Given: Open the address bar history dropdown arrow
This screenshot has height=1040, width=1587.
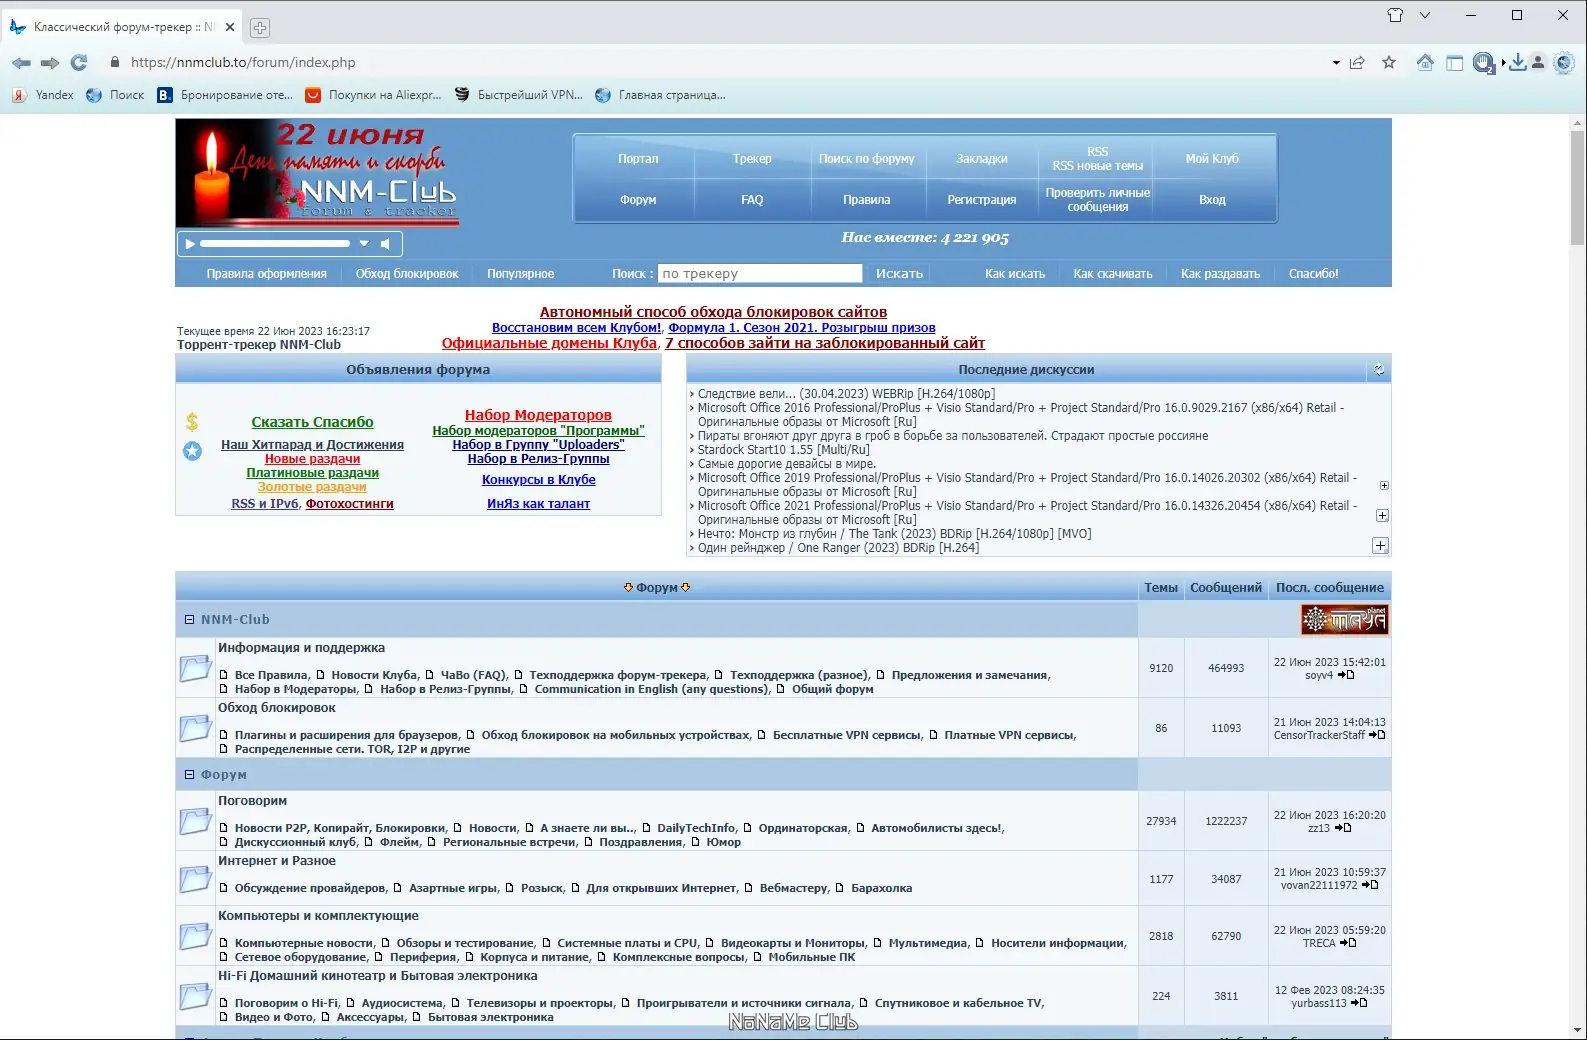Looking at the screenshot, I should click(x=1336, y=62).
